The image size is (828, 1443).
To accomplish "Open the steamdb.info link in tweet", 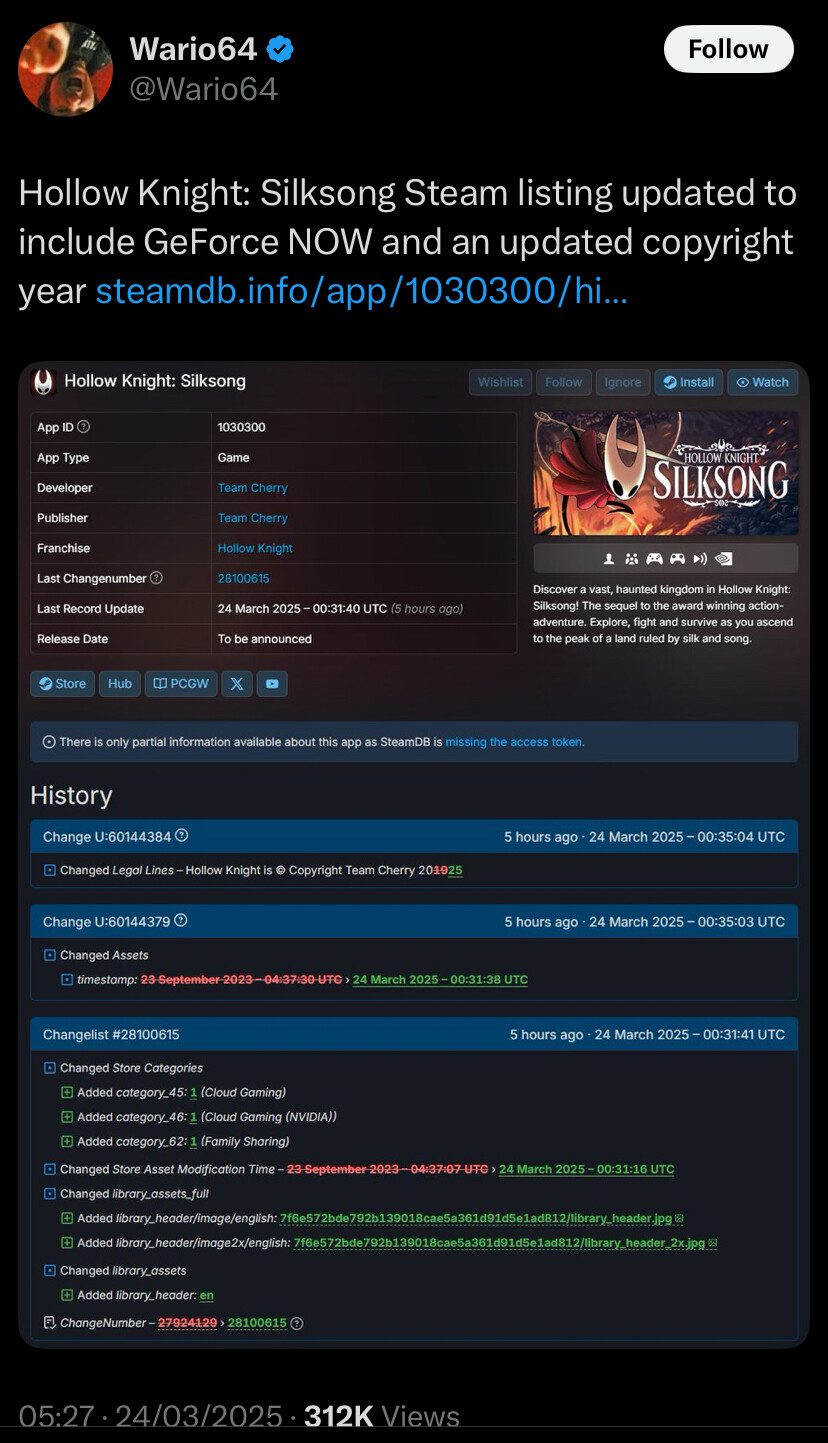I will [361, 291].
